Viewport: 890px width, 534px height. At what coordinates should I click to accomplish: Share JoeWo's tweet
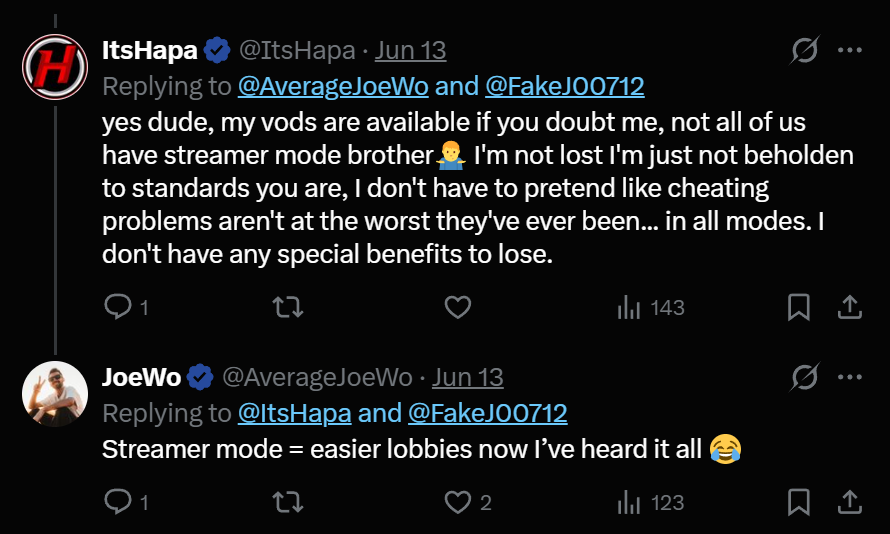(x=850, y=502)
